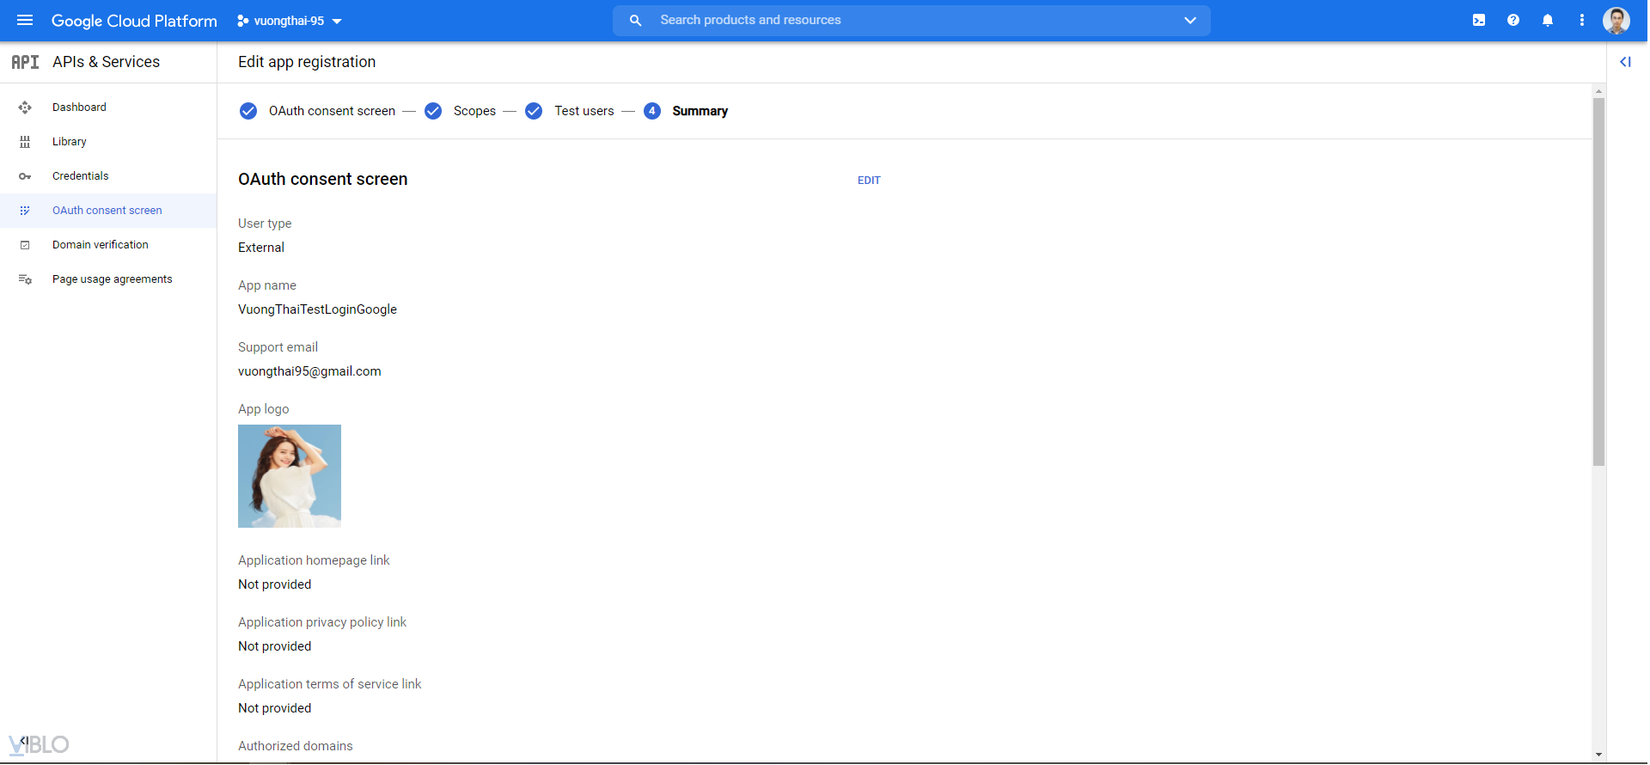Open the three-dot settings menu
The height and width of the screenshot is (765, 1650).
pos(1581,20)
